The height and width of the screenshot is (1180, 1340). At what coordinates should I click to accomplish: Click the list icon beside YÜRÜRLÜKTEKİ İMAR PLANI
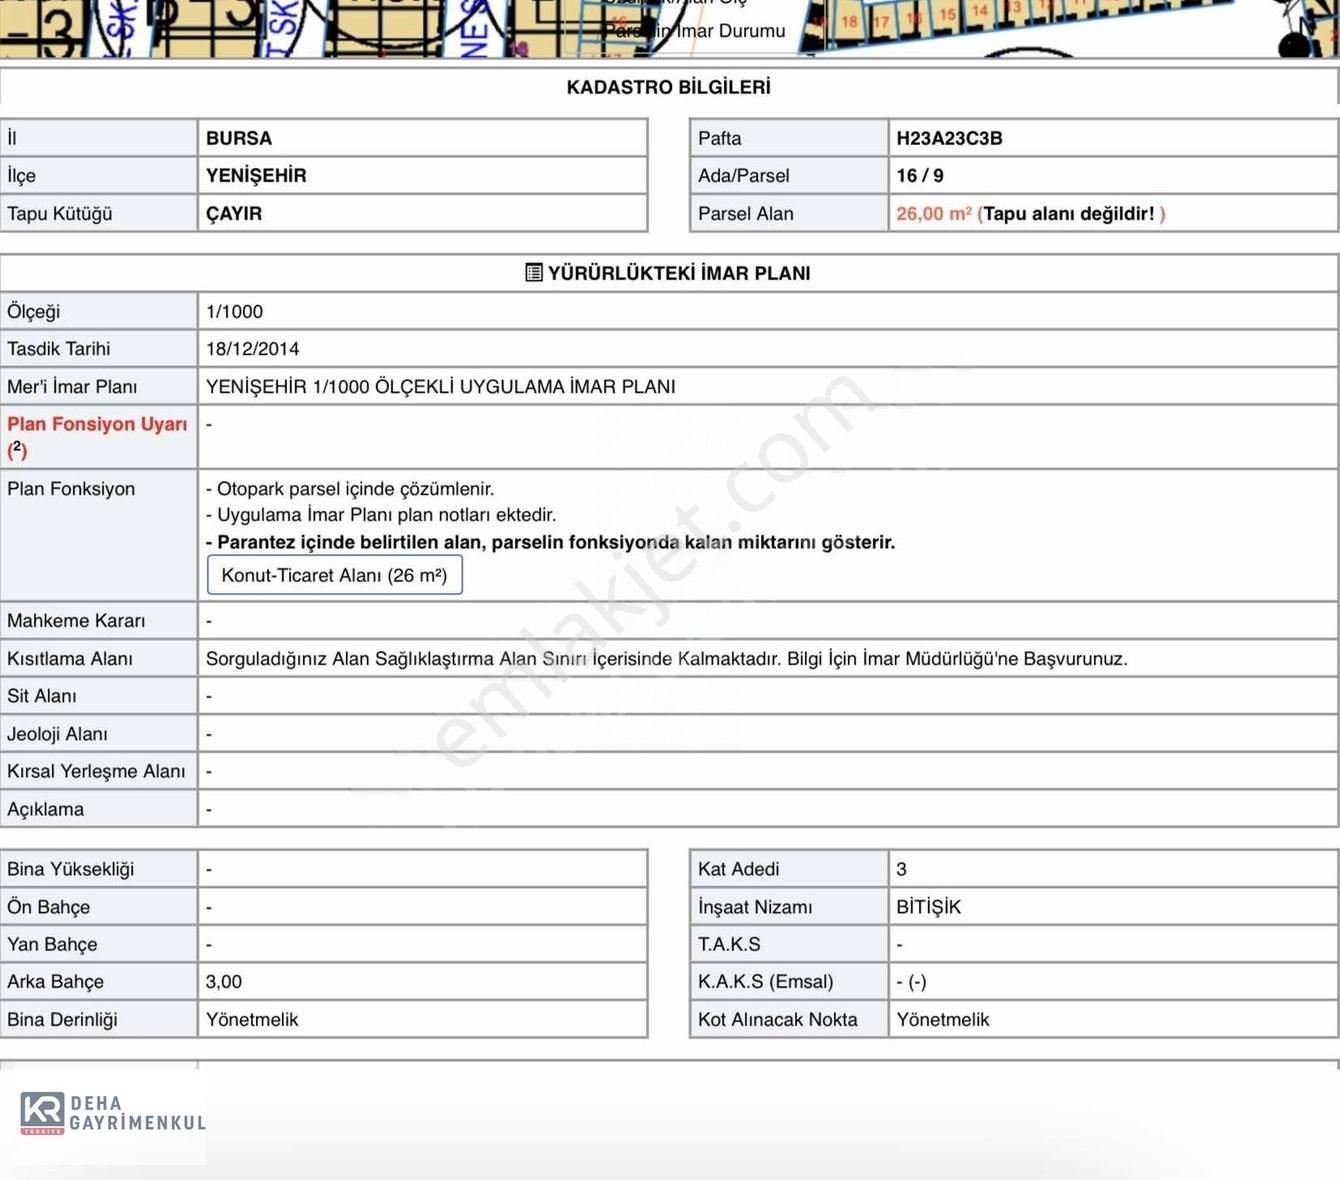pos(534,273)
